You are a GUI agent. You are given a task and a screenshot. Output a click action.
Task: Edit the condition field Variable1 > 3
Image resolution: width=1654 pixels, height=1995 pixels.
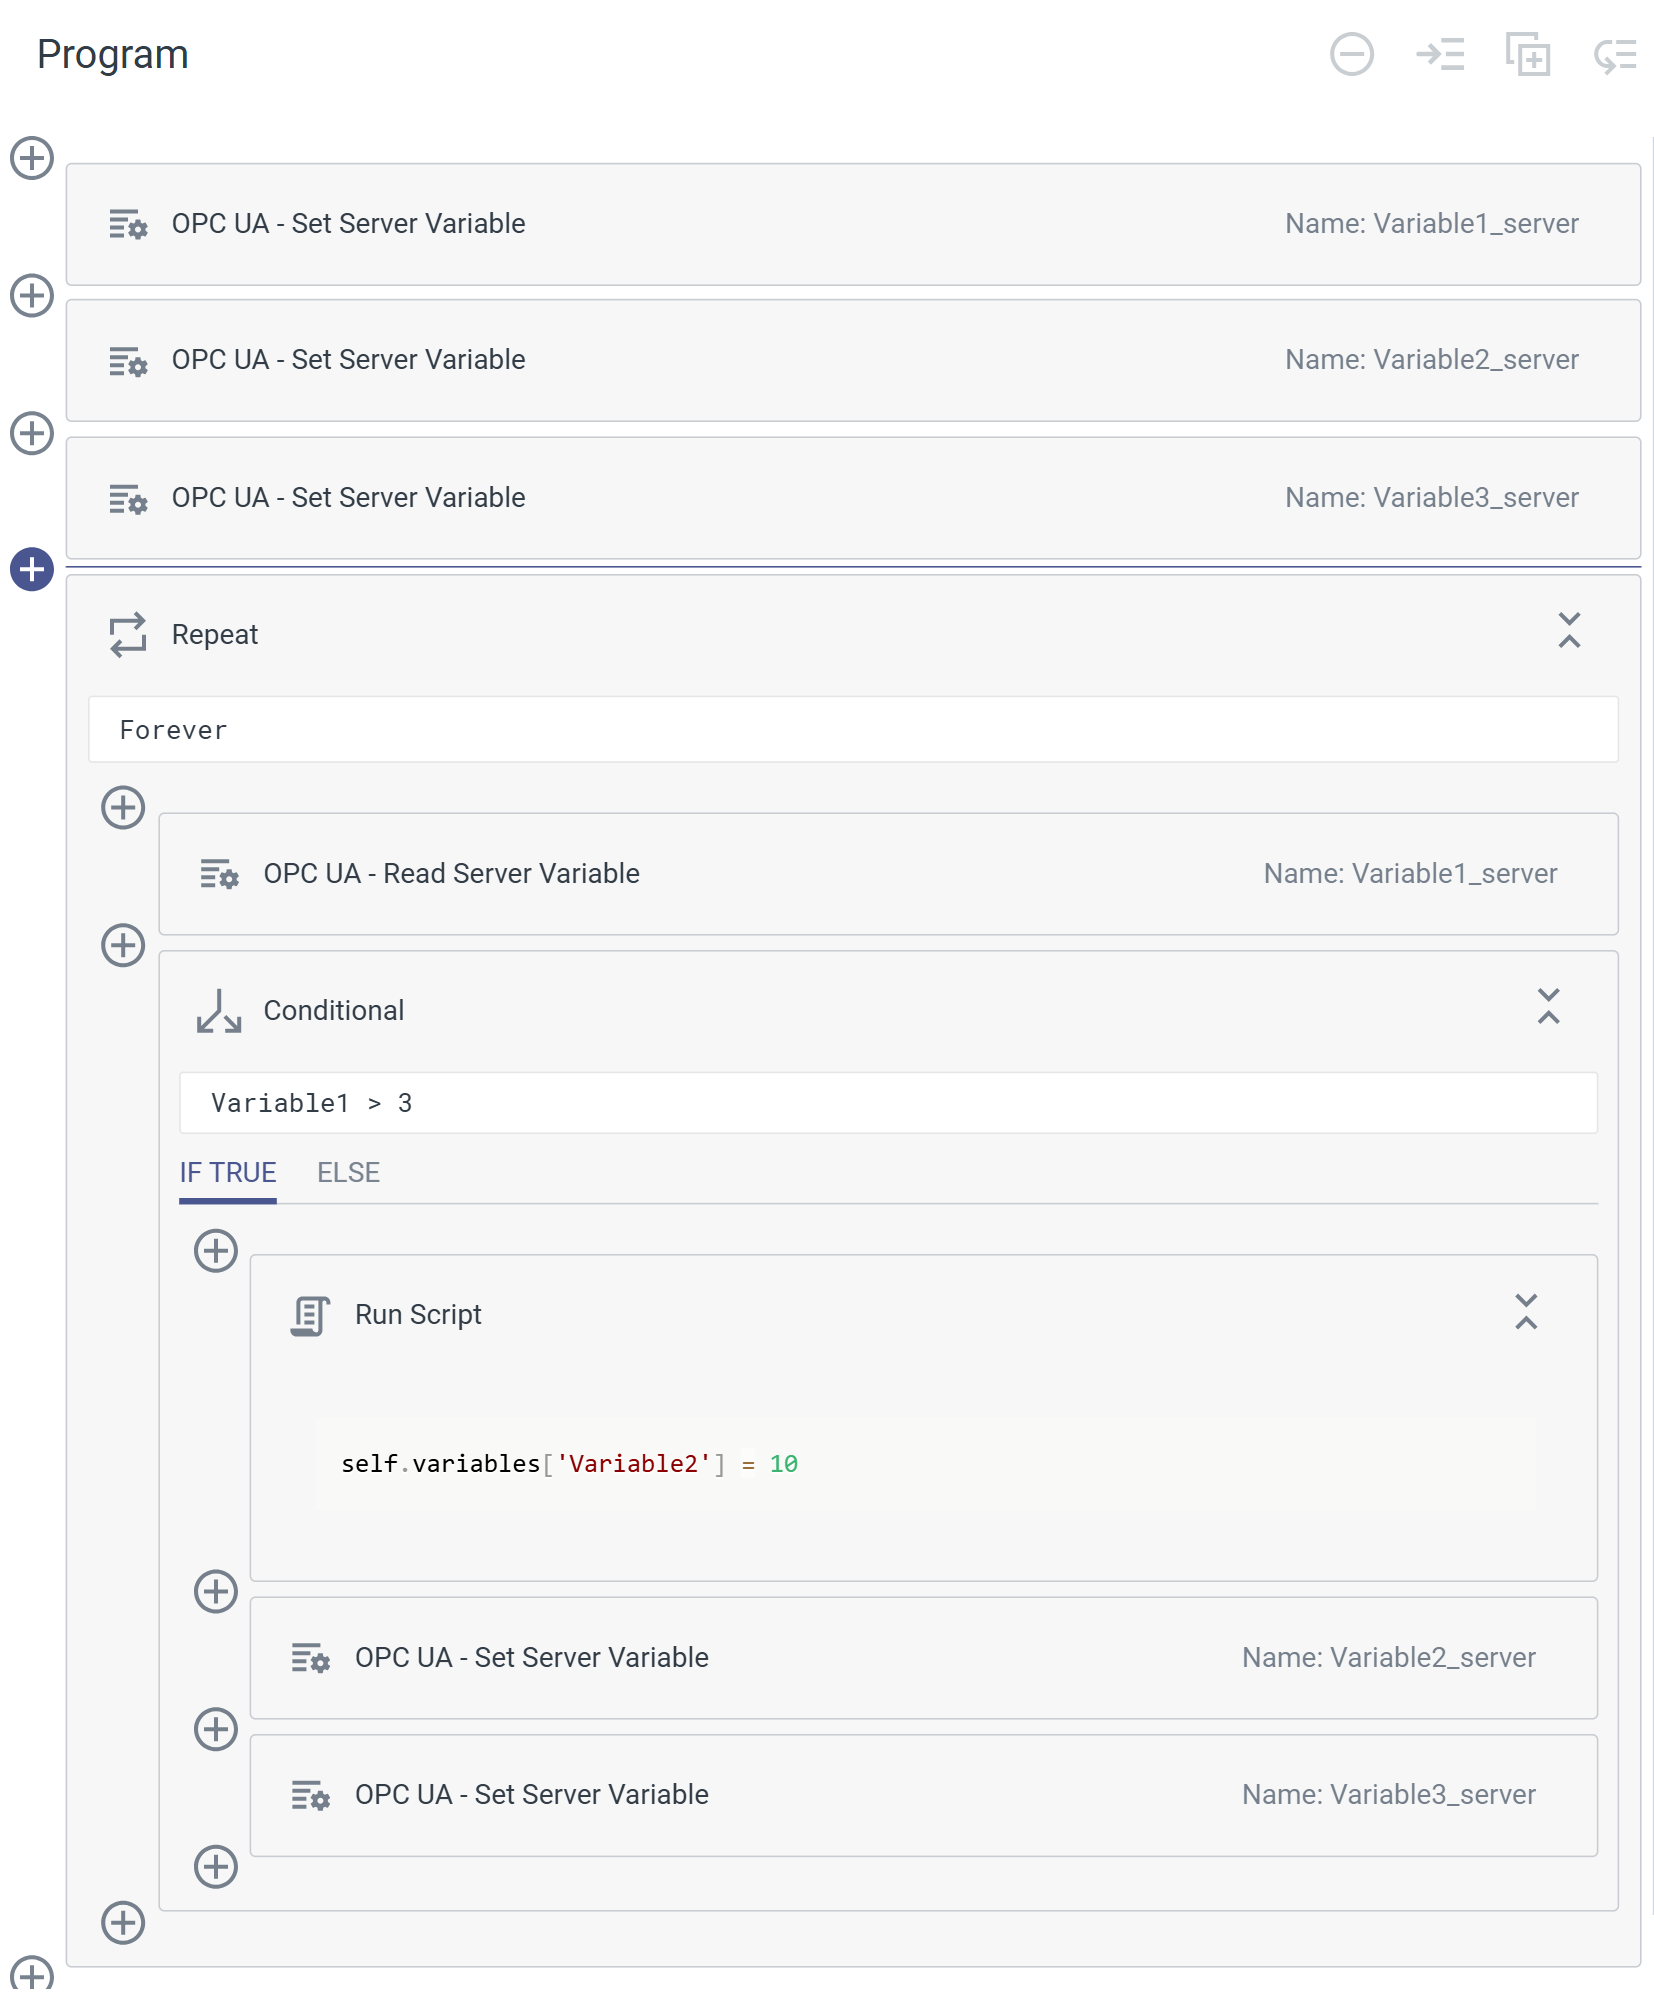point(888,1103)
